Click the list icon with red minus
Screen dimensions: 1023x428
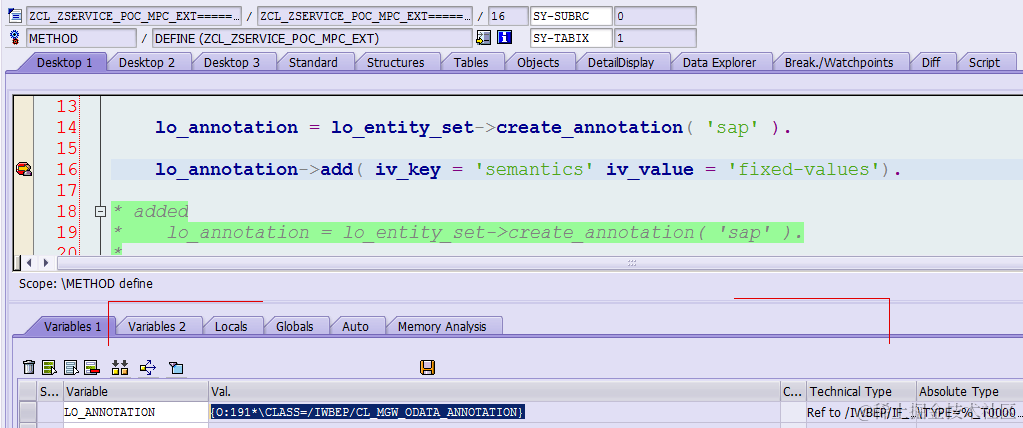click(92, 367)
